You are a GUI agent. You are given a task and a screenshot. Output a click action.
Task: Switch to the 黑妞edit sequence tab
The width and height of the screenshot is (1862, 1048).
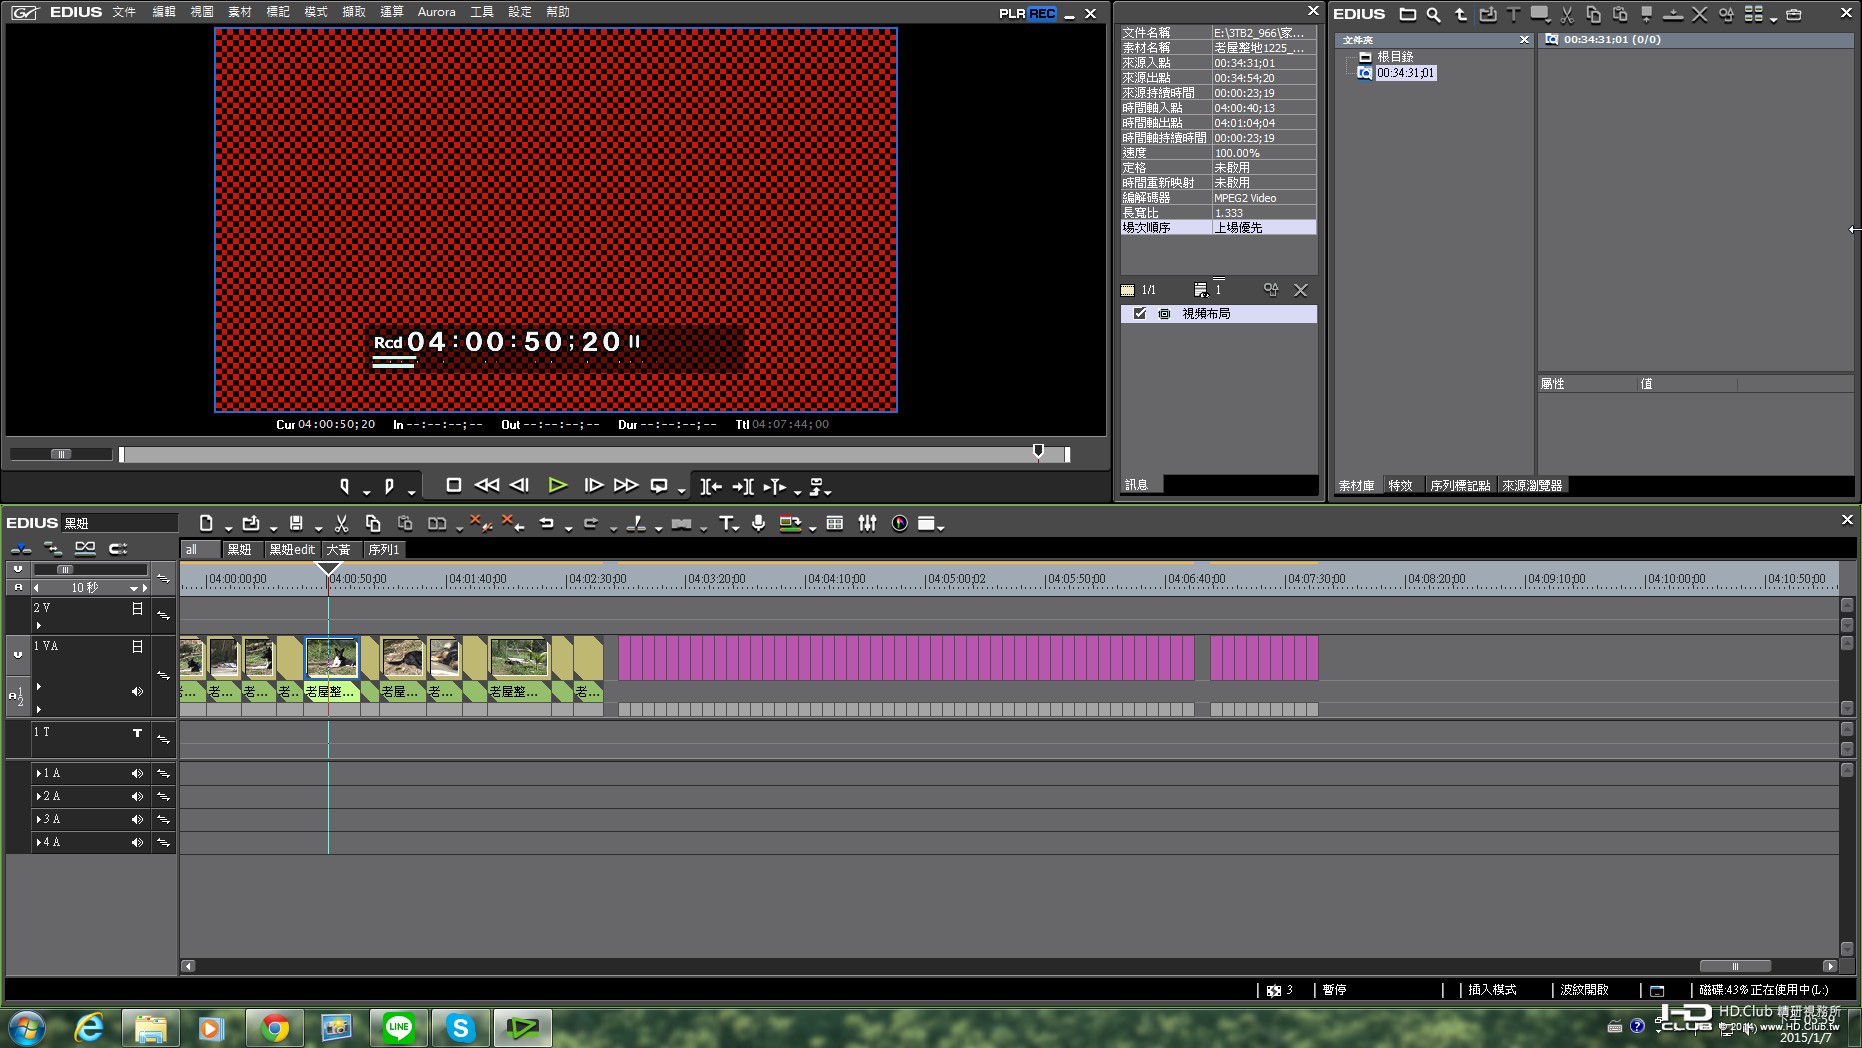click(x=292, y=549)
